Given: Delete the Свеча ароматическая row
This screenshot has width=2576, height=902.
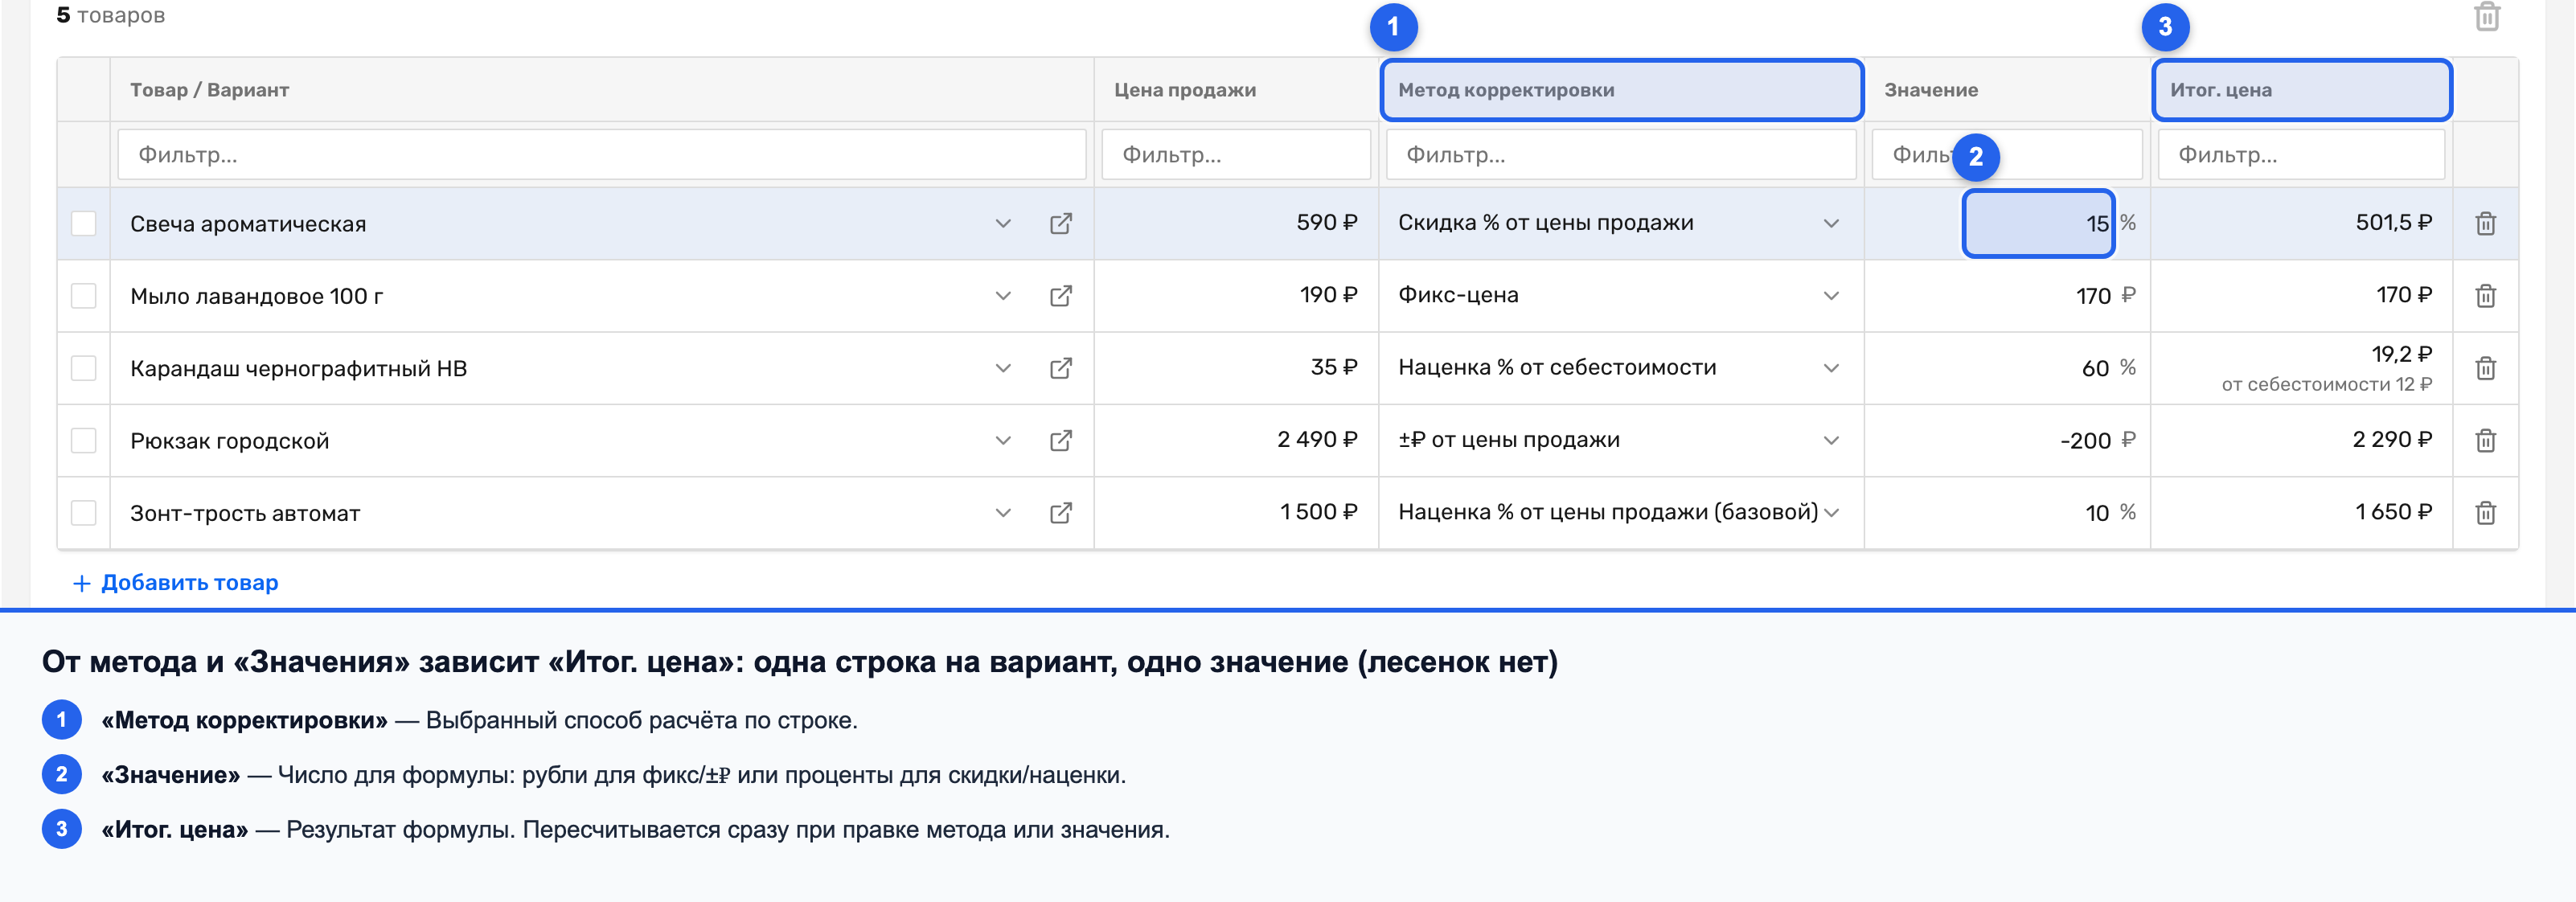Looking at the screenshot, I should coord(2485,223).
